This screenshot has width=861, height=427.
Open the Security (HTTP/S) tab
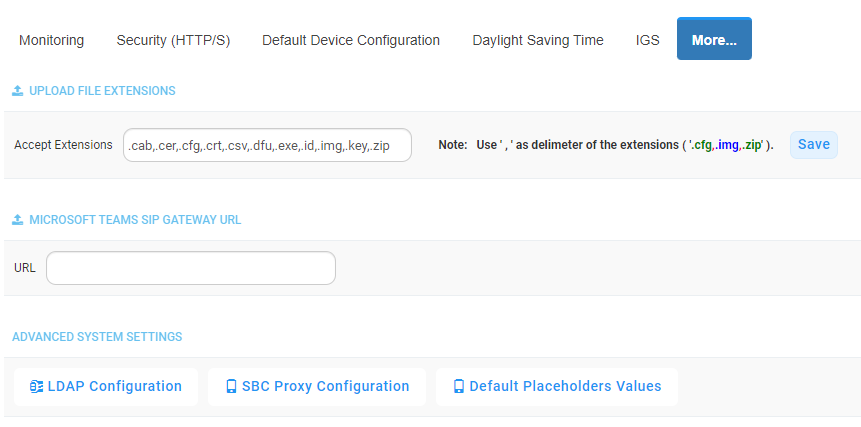click(x=173, y=40)
